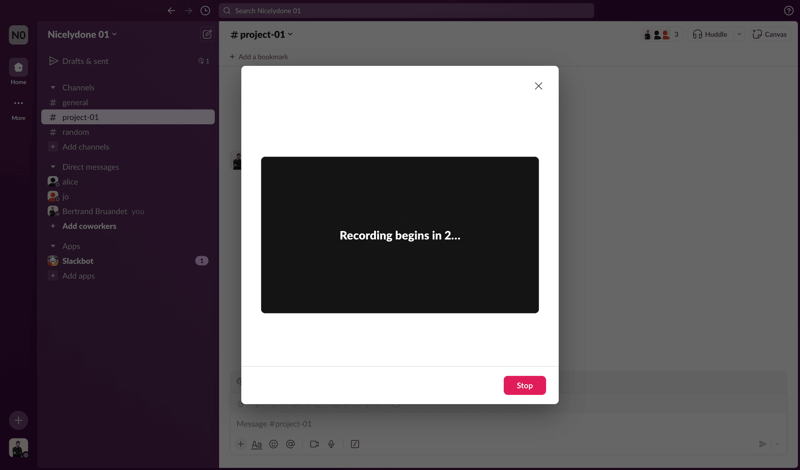Open send options dropdown arrow
The width and height of the screenshot is (800, 470).
[778, 444]
